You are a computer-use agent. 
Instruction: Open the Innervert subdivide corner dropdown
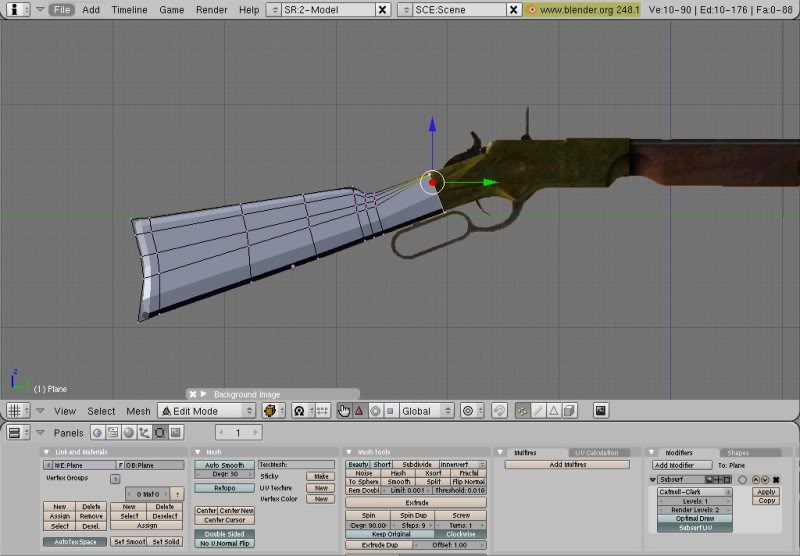click(x=462, y=465)
